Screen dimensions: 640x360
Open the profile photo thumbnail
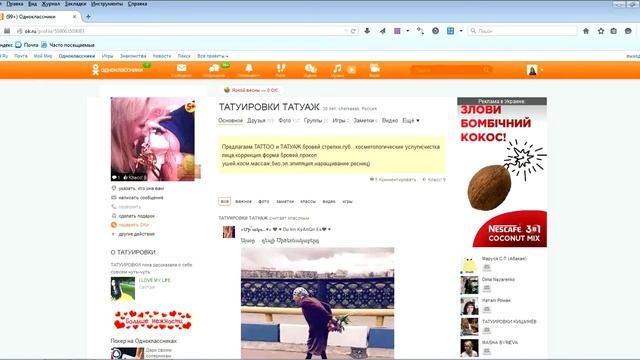[x=153, y=139]
